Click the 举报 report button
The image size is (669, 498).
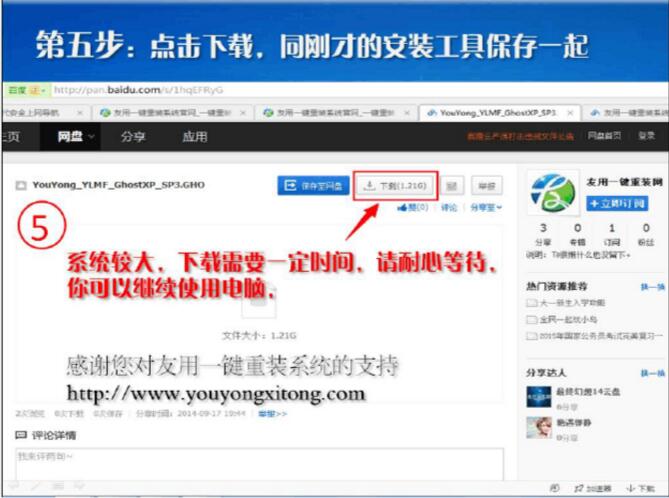485,185
